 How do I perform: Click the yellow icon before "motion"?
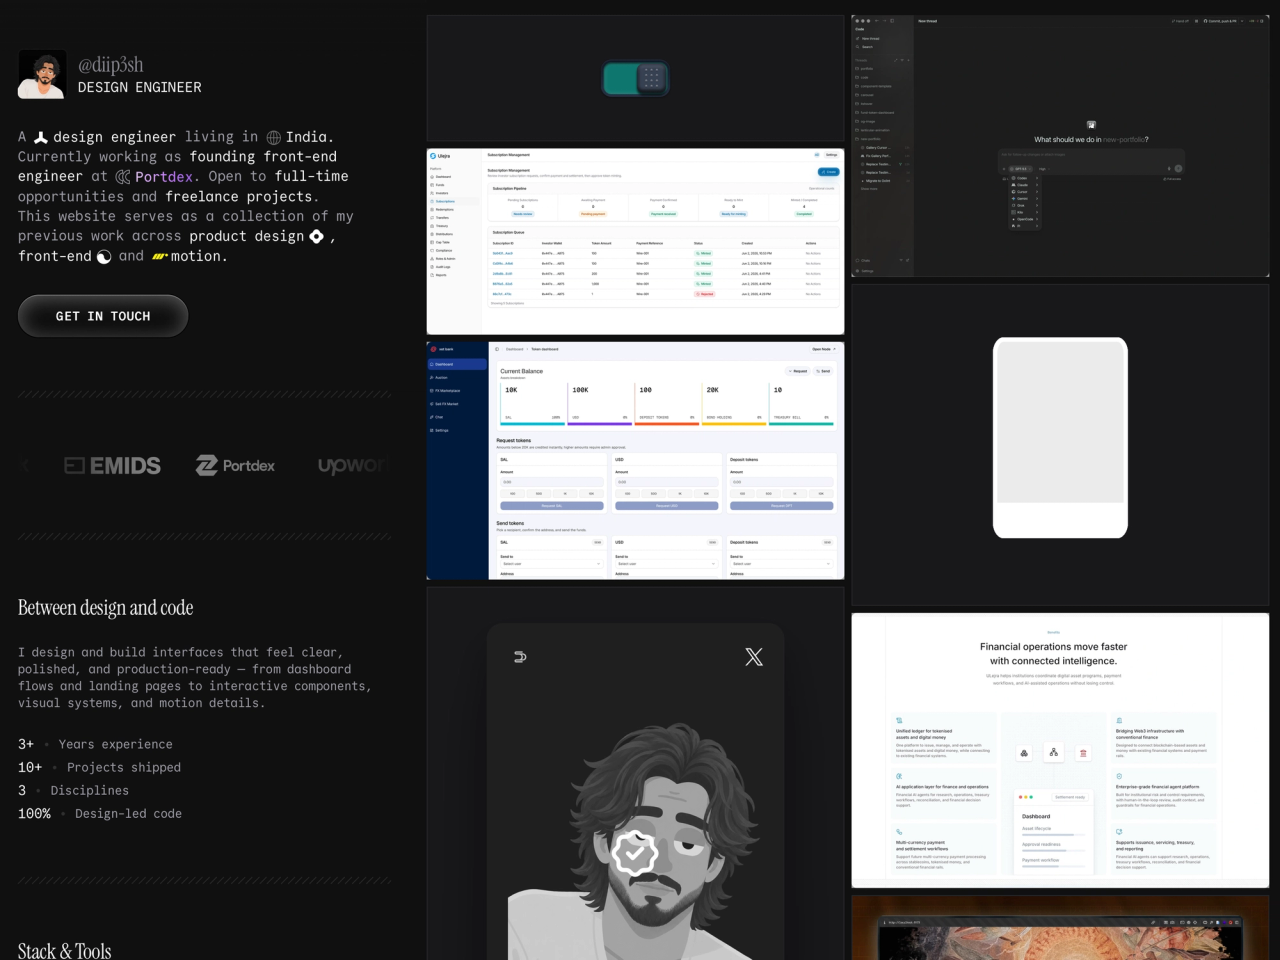tap(159, 257)
